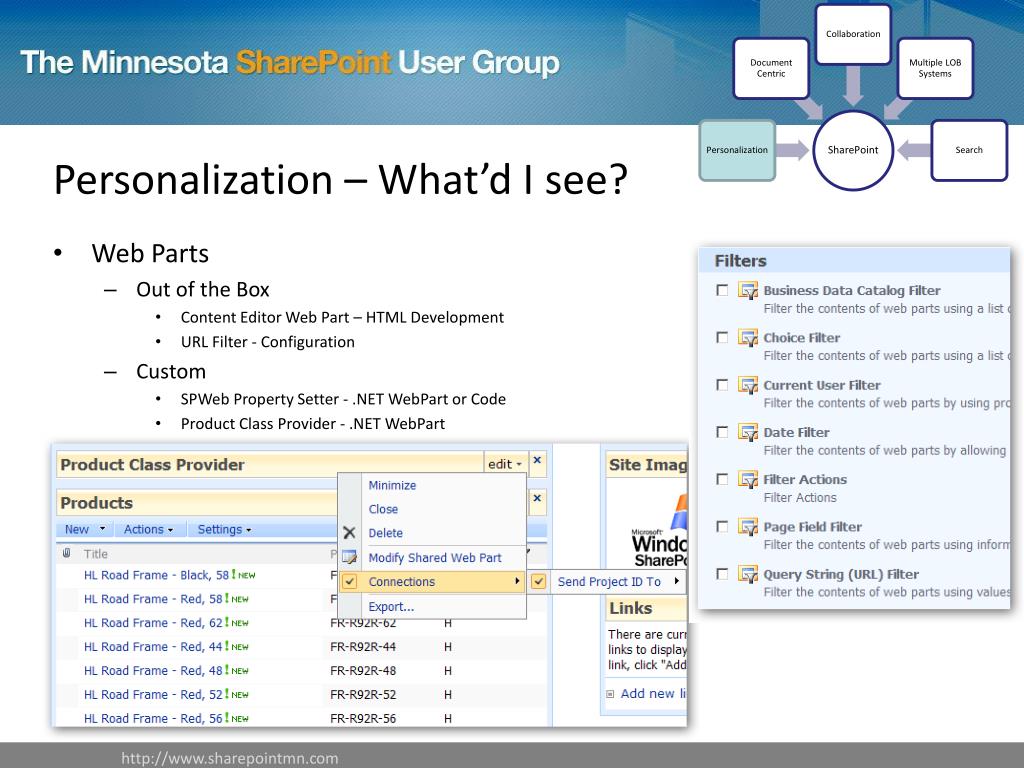Click the Search diagram box
Viewport: 1024px width, 768px height.
click(968, 150)
